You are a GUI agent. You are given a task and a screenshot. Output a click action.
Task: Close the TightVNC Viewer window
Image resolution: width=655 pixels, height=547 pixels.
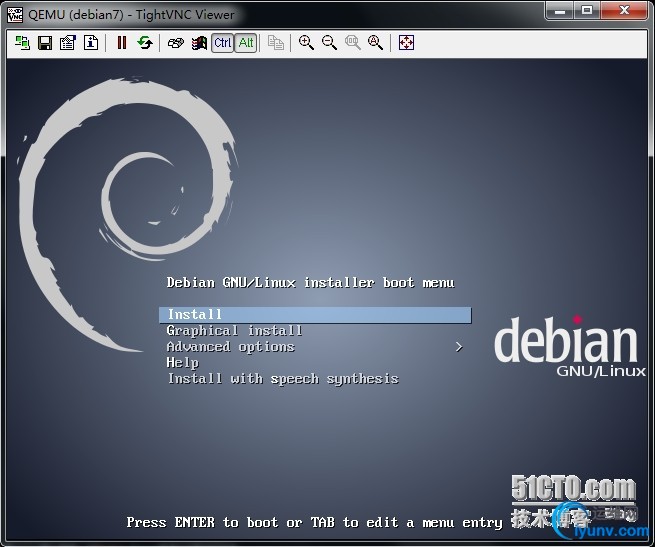pos(625,10)
